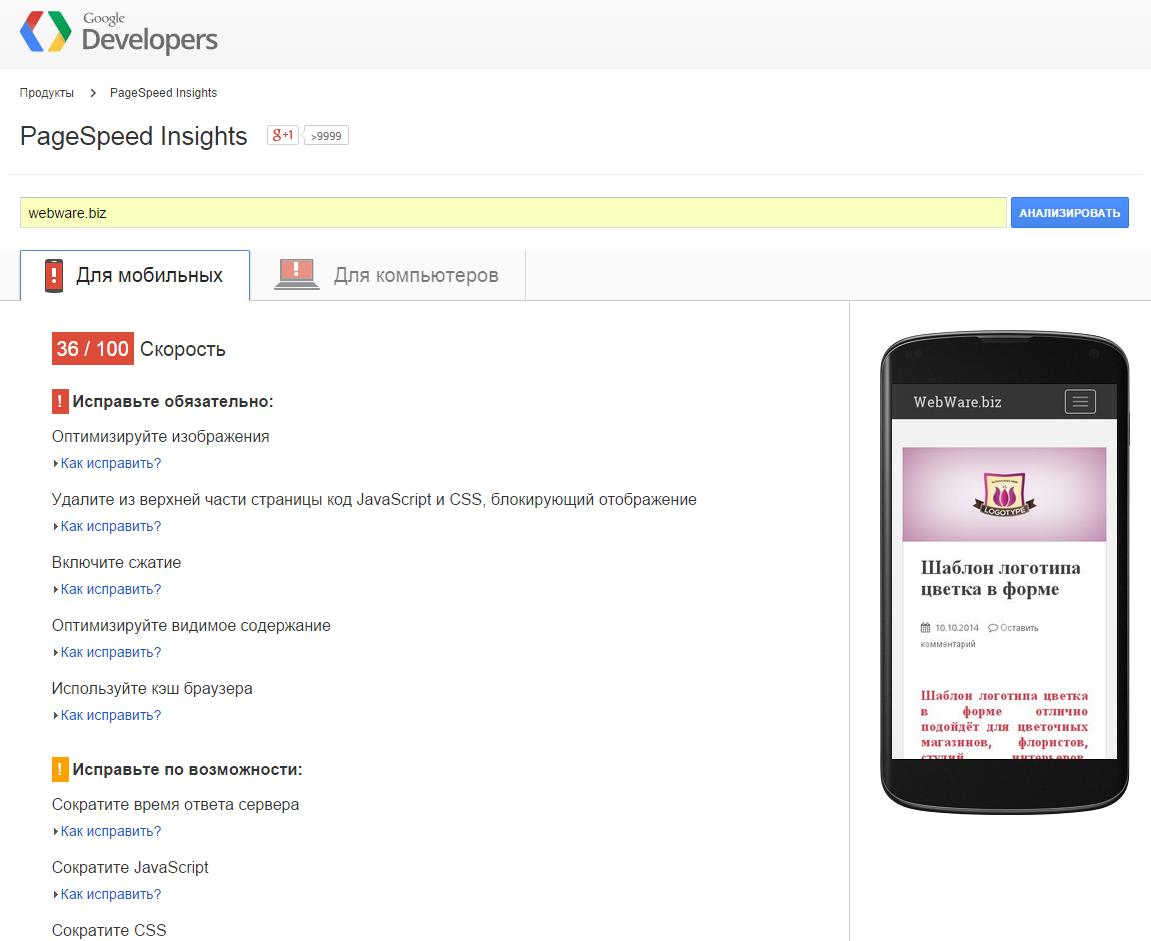
Task: Click the Включите сжатие rule text
Action: 117,563
